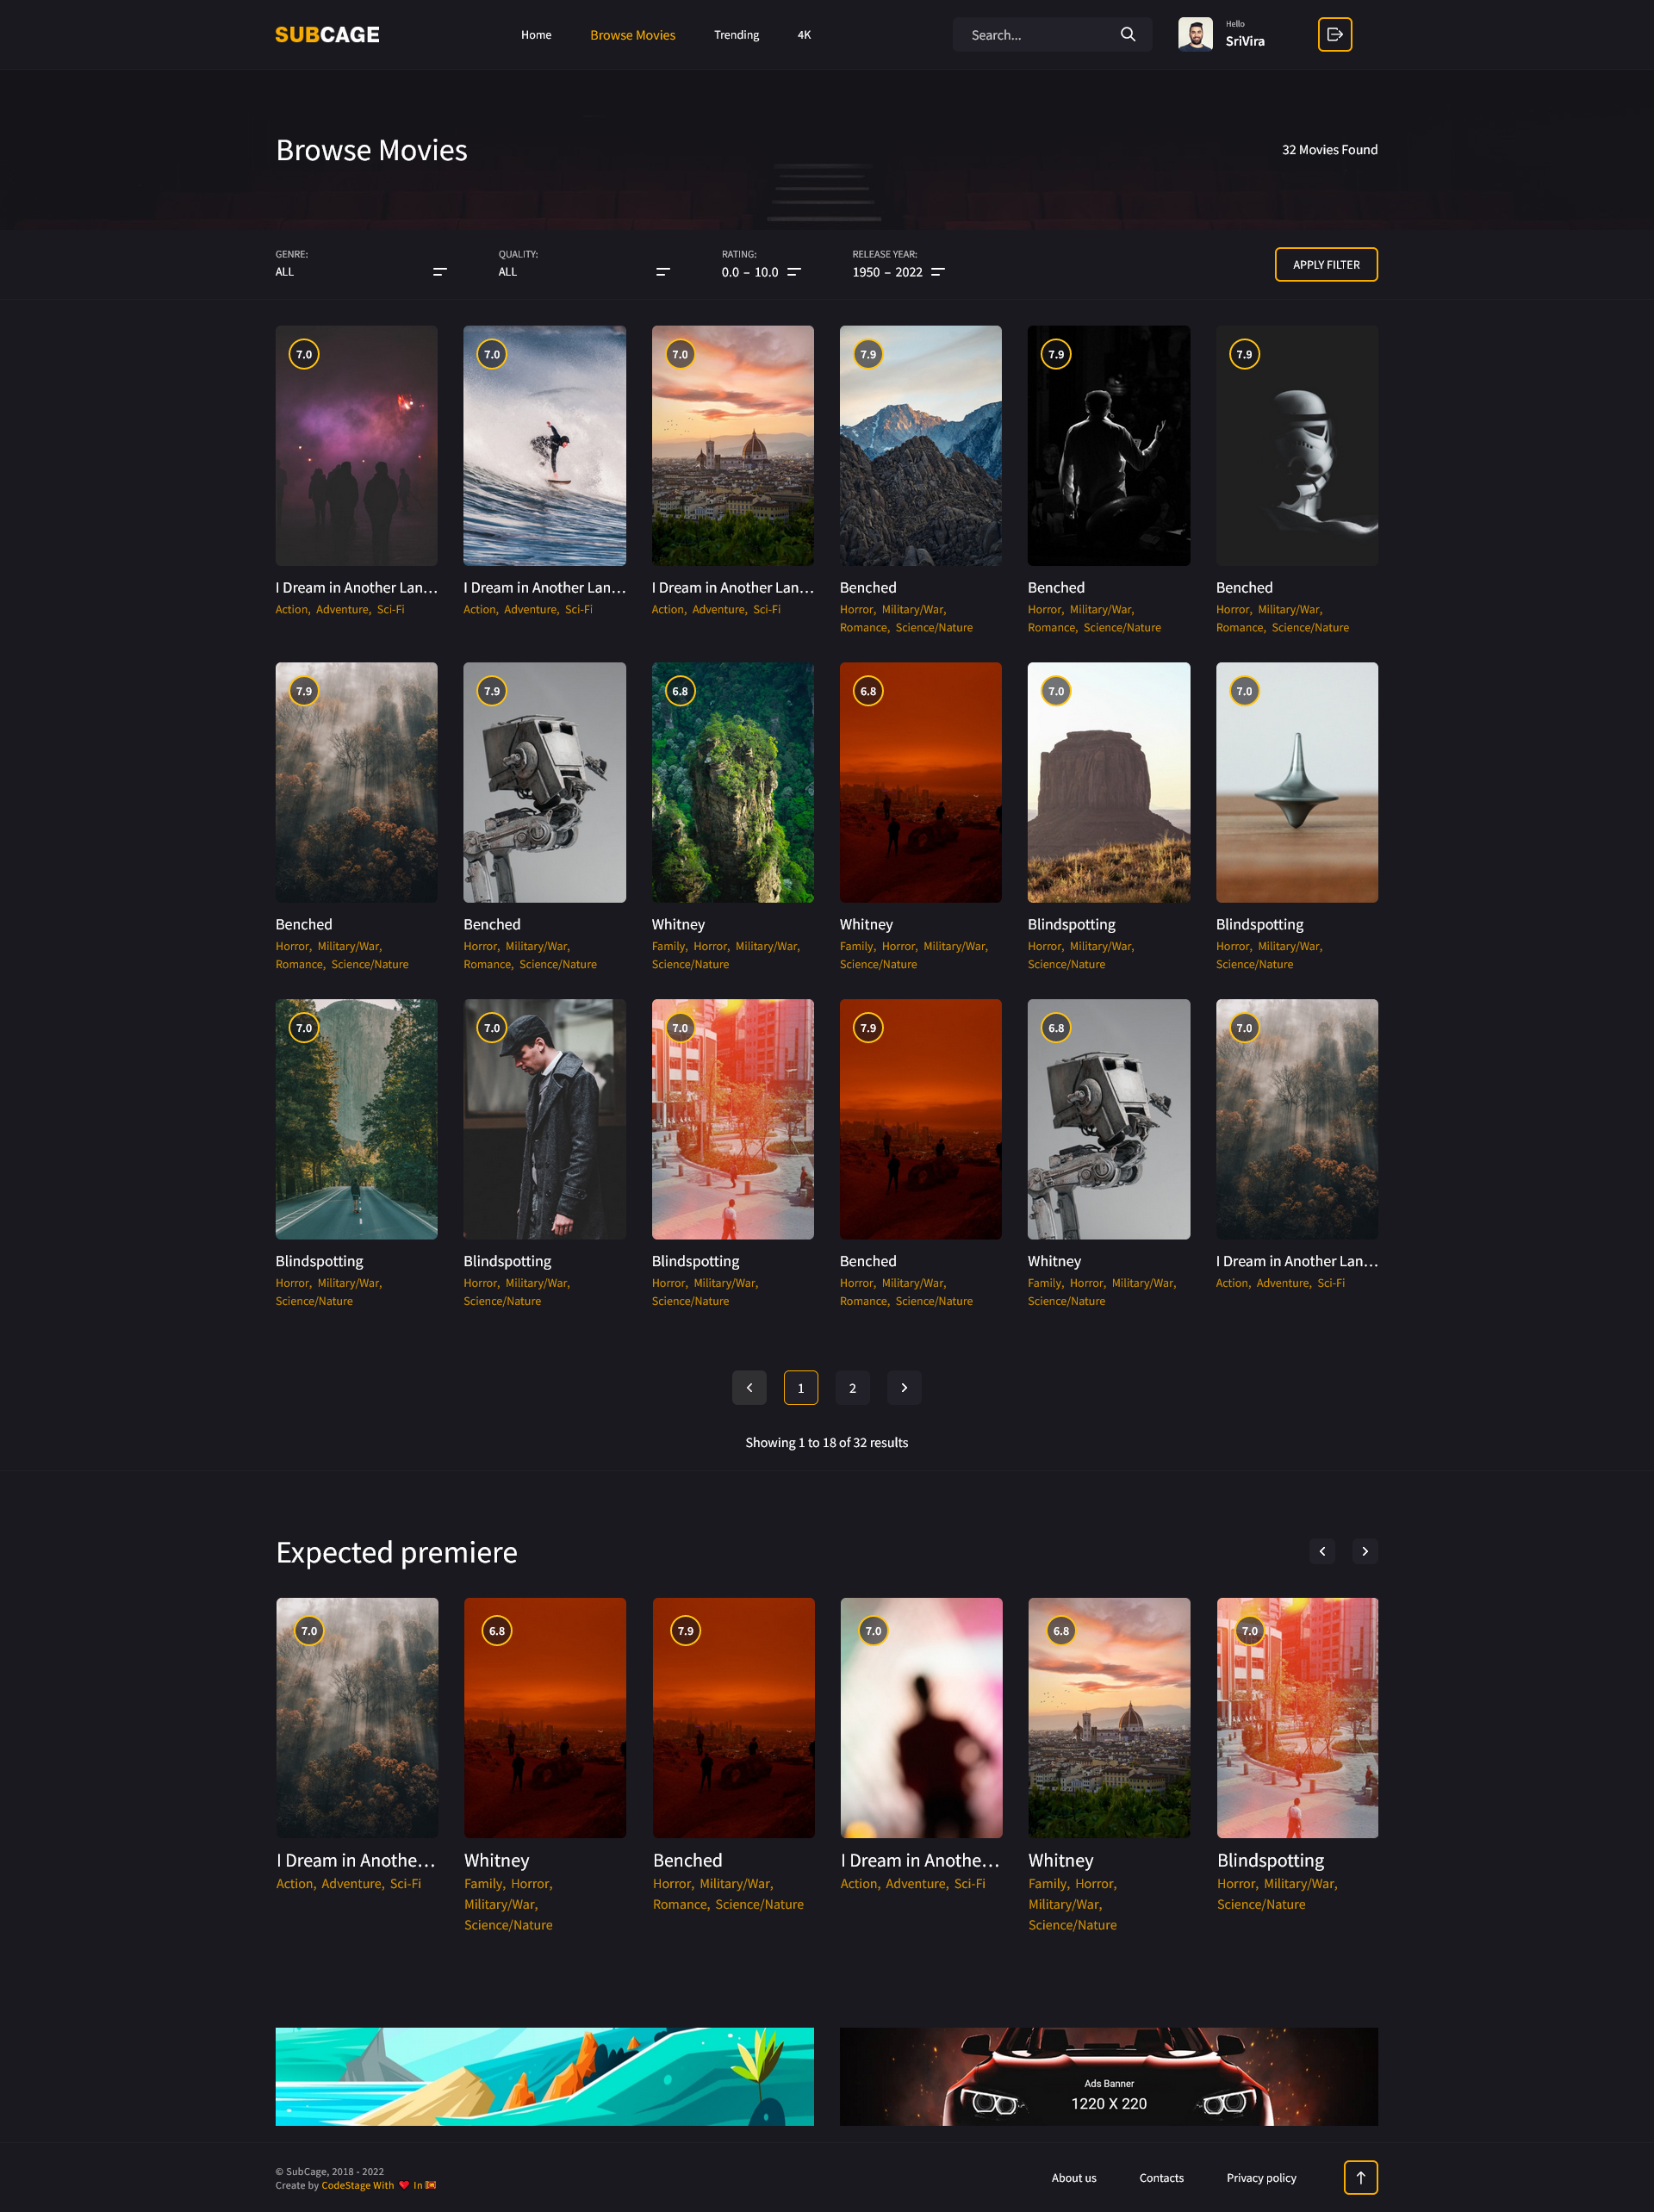Click the search magnifier icon
Viewport: 1654px width, 2212px height.
[1127, 35]
